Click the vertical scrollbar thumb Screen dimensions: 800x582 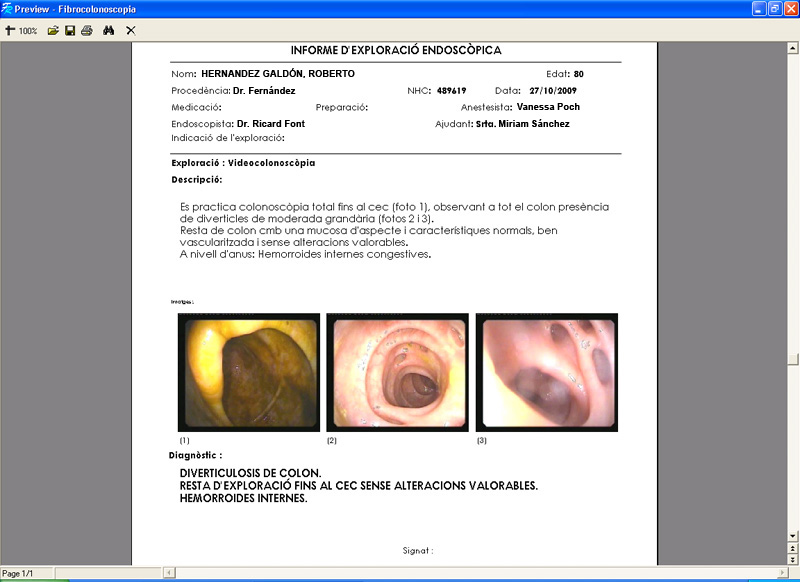point(792,359)
